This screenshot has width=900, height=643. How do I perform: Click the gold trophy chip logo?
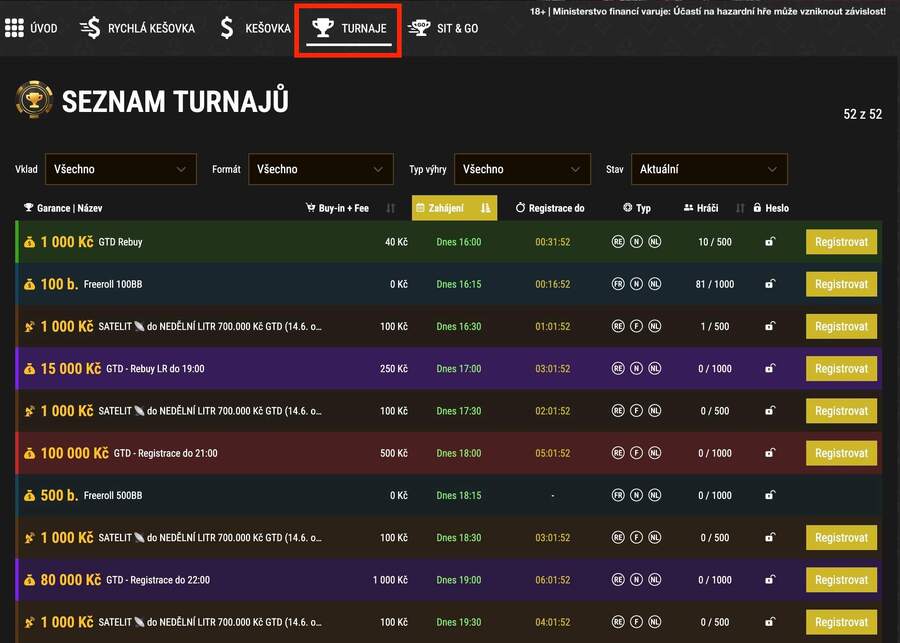(x=34, y=100)
